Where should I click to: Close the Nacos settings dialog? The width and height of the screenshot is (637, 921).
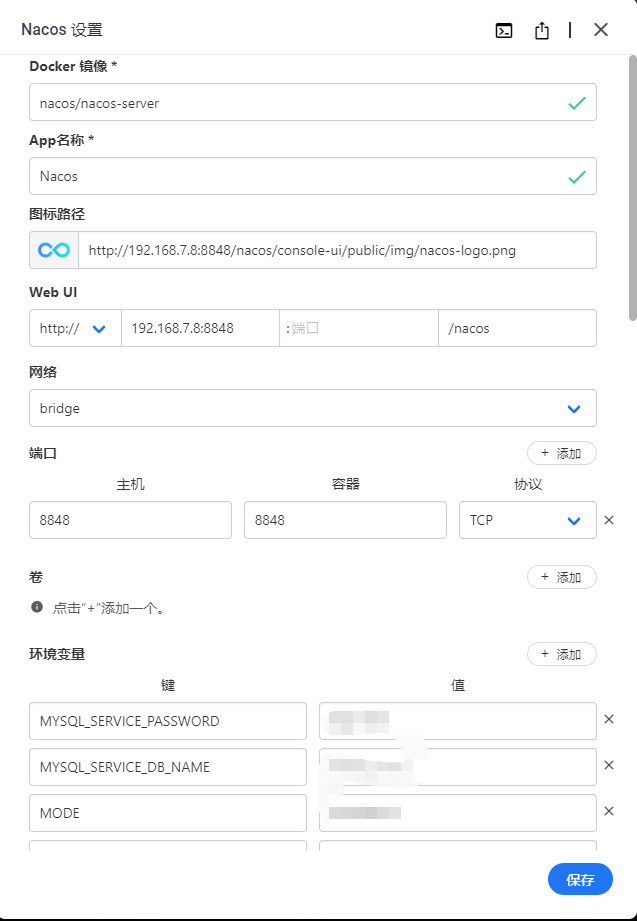pyautogui.click(x=601, y=29)
